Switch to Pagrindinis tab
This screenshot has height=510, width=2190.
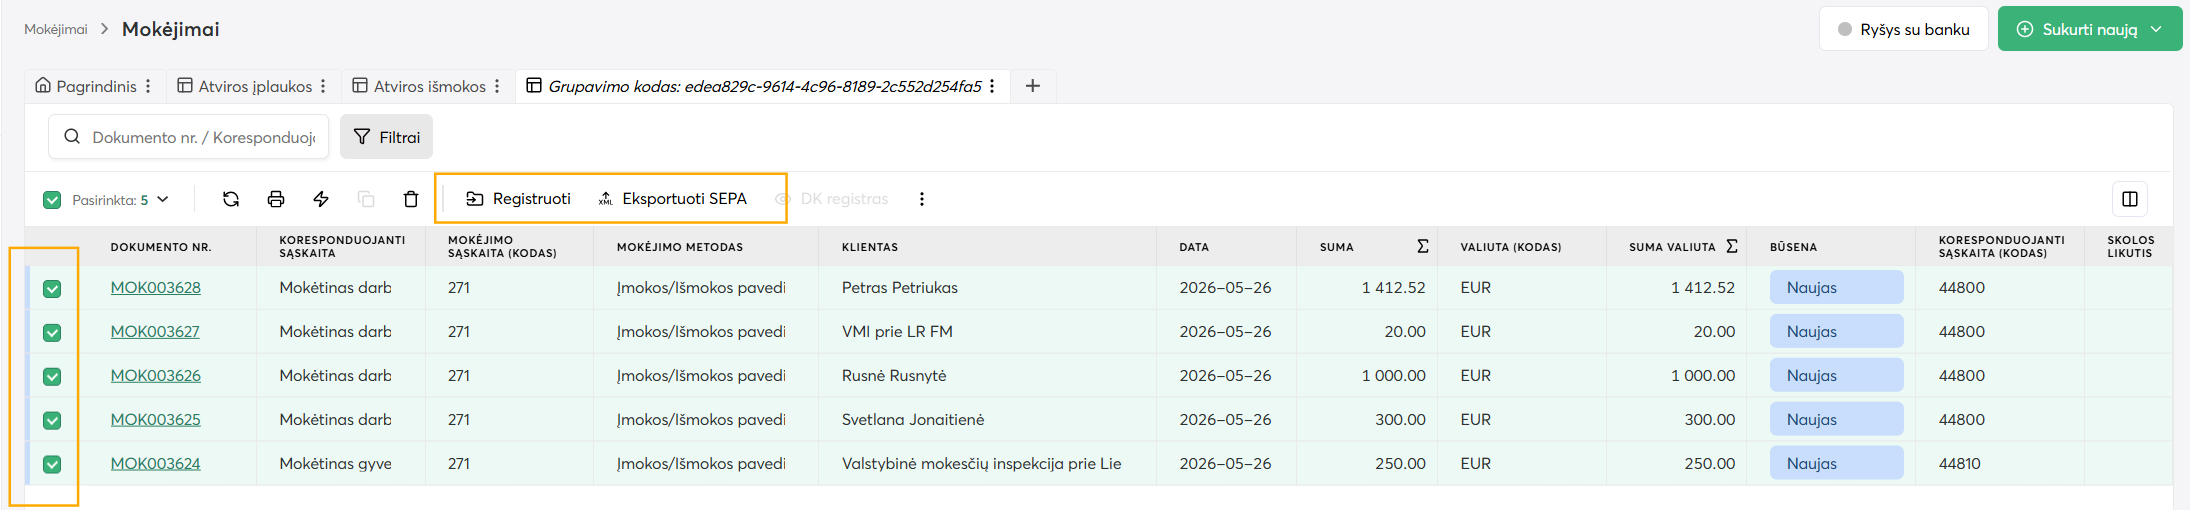click(x=86, y=86)
